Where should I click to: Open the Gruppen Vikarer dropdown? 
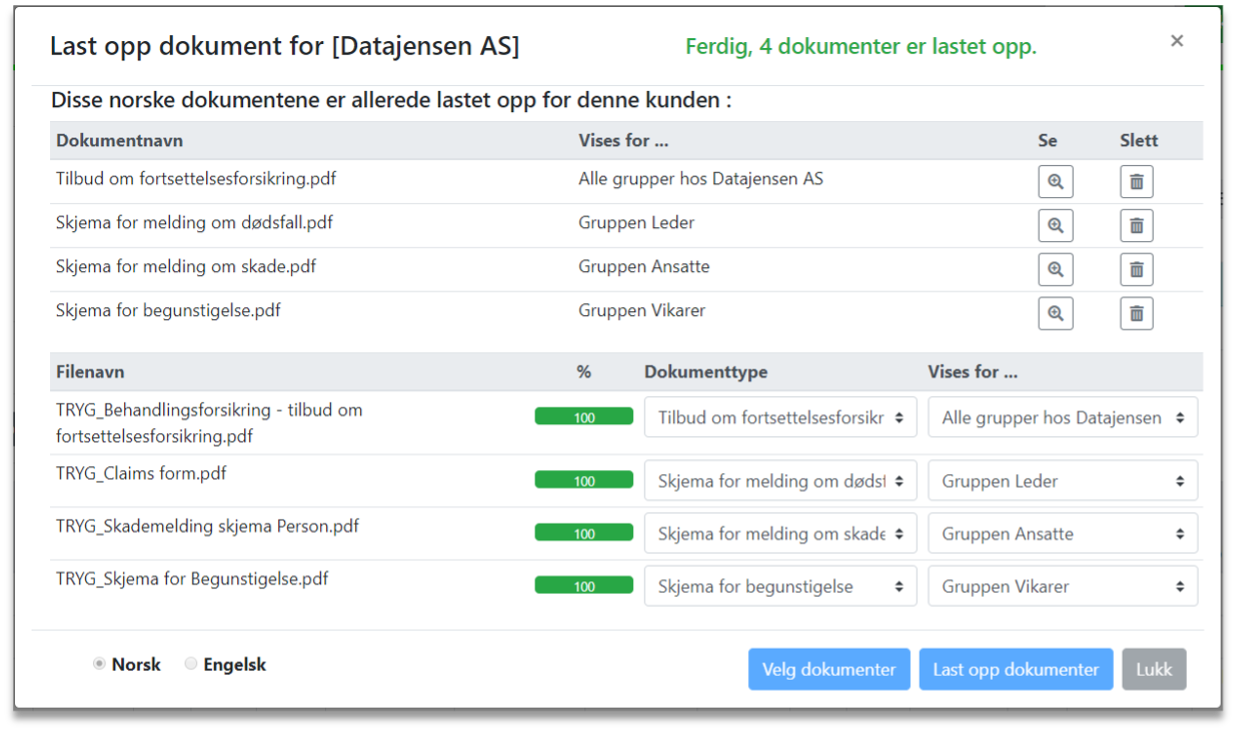[1062, 587]
